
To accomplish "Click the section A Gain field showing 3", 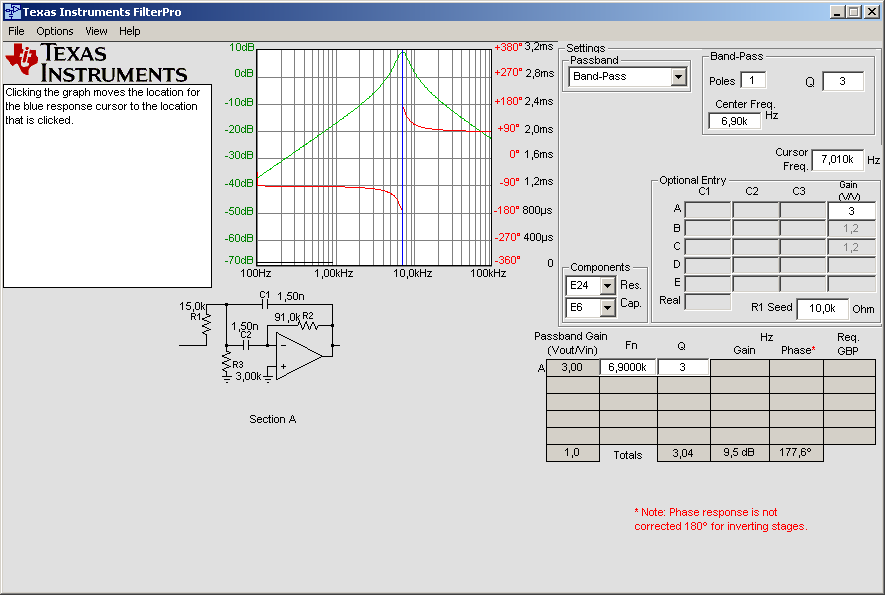I will pyautogui.click(x=851, y=211).
